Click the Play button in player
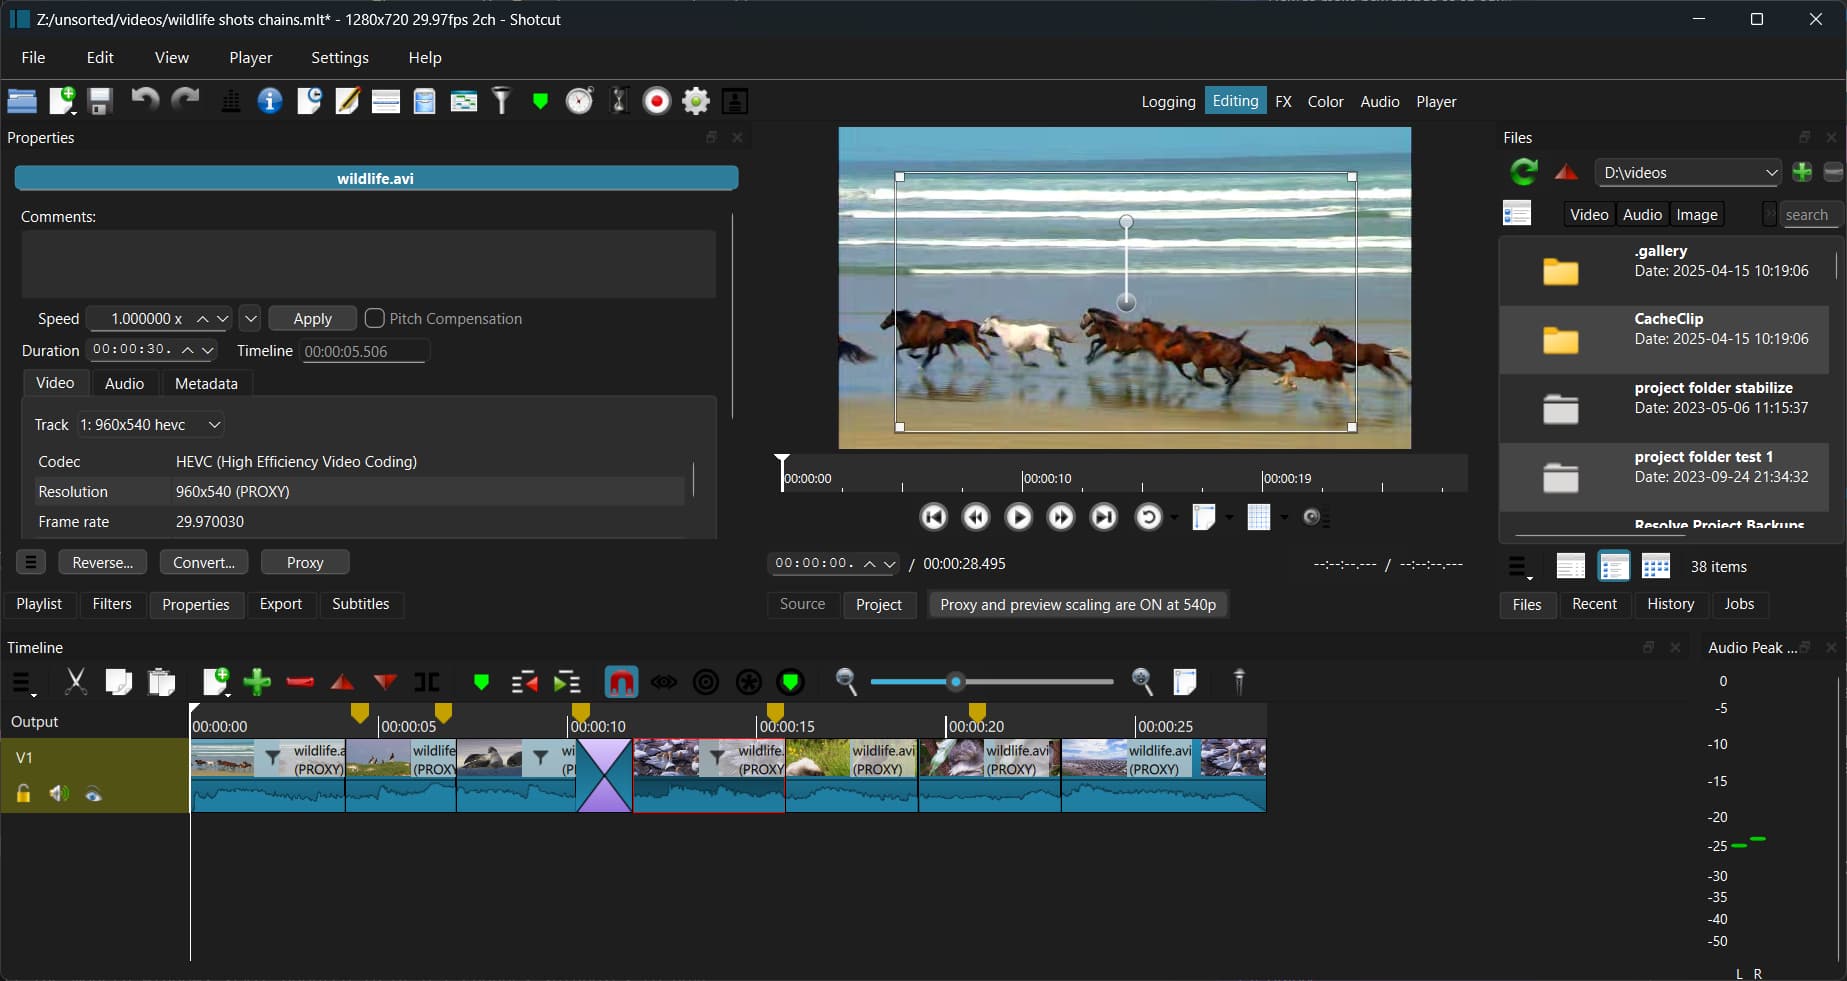The image size is (1847, 981). tap(1018, 517)
